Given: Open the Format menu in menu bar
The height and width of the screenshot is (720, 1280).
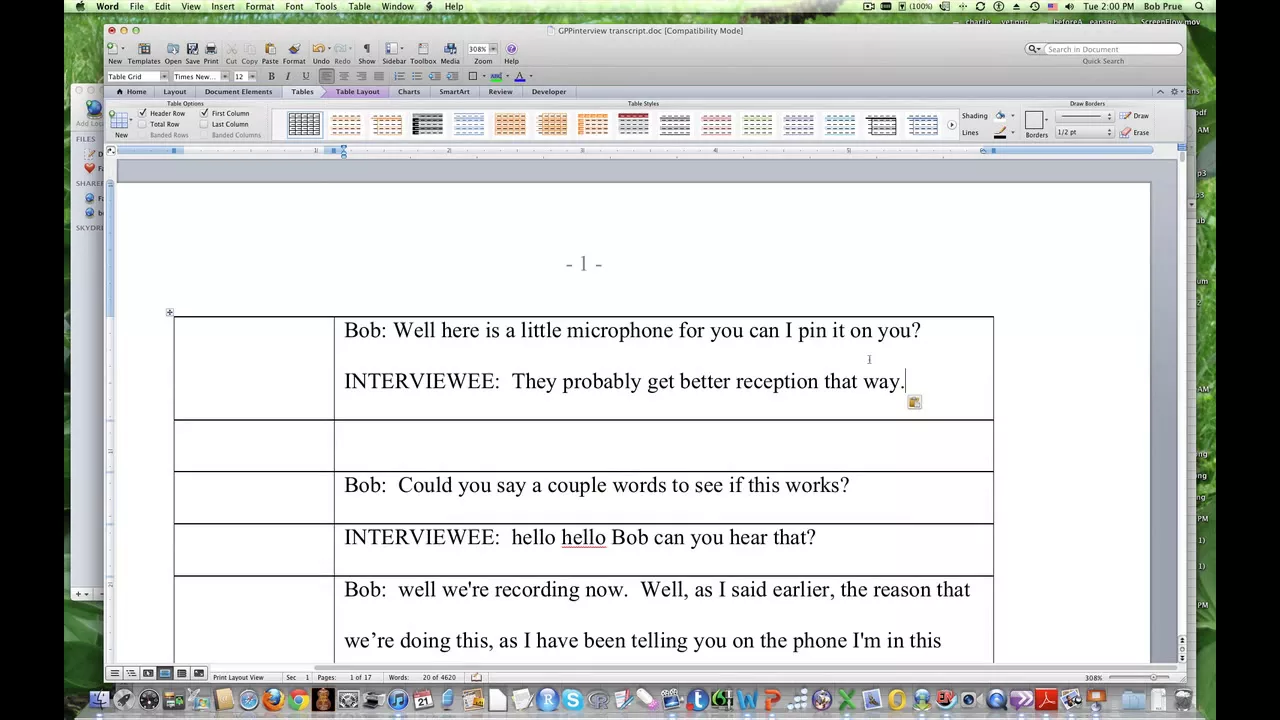Looking at the screenshot, I should pos(260,7).
